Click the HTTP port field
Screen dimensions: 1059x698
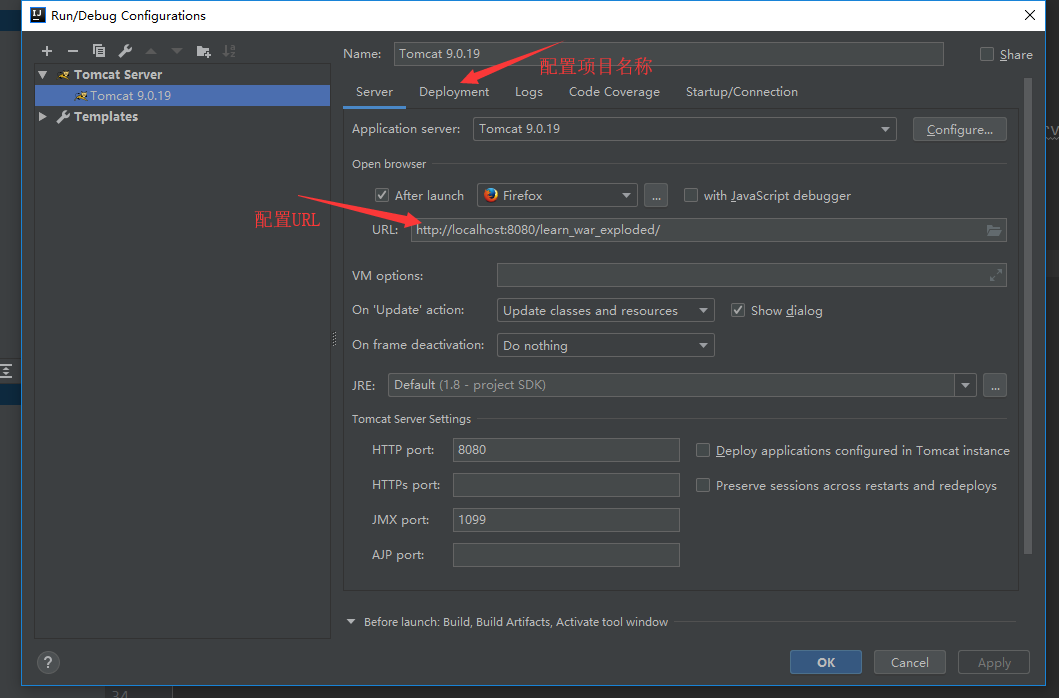(566, 450)
